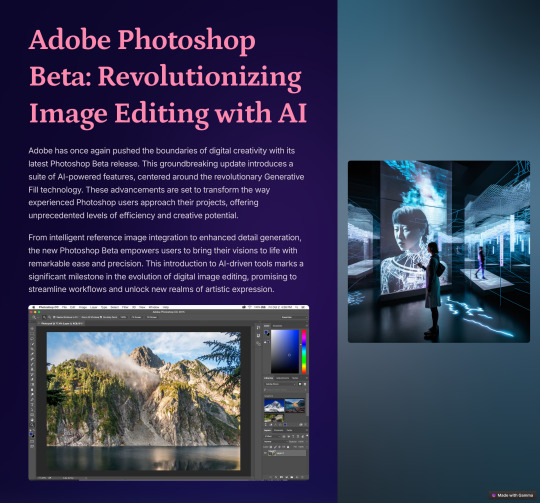The height and width of the screenshot is (503, 540).
Task: Select the Move tool atop Photoshop toolbar
Action: point(32,328)
